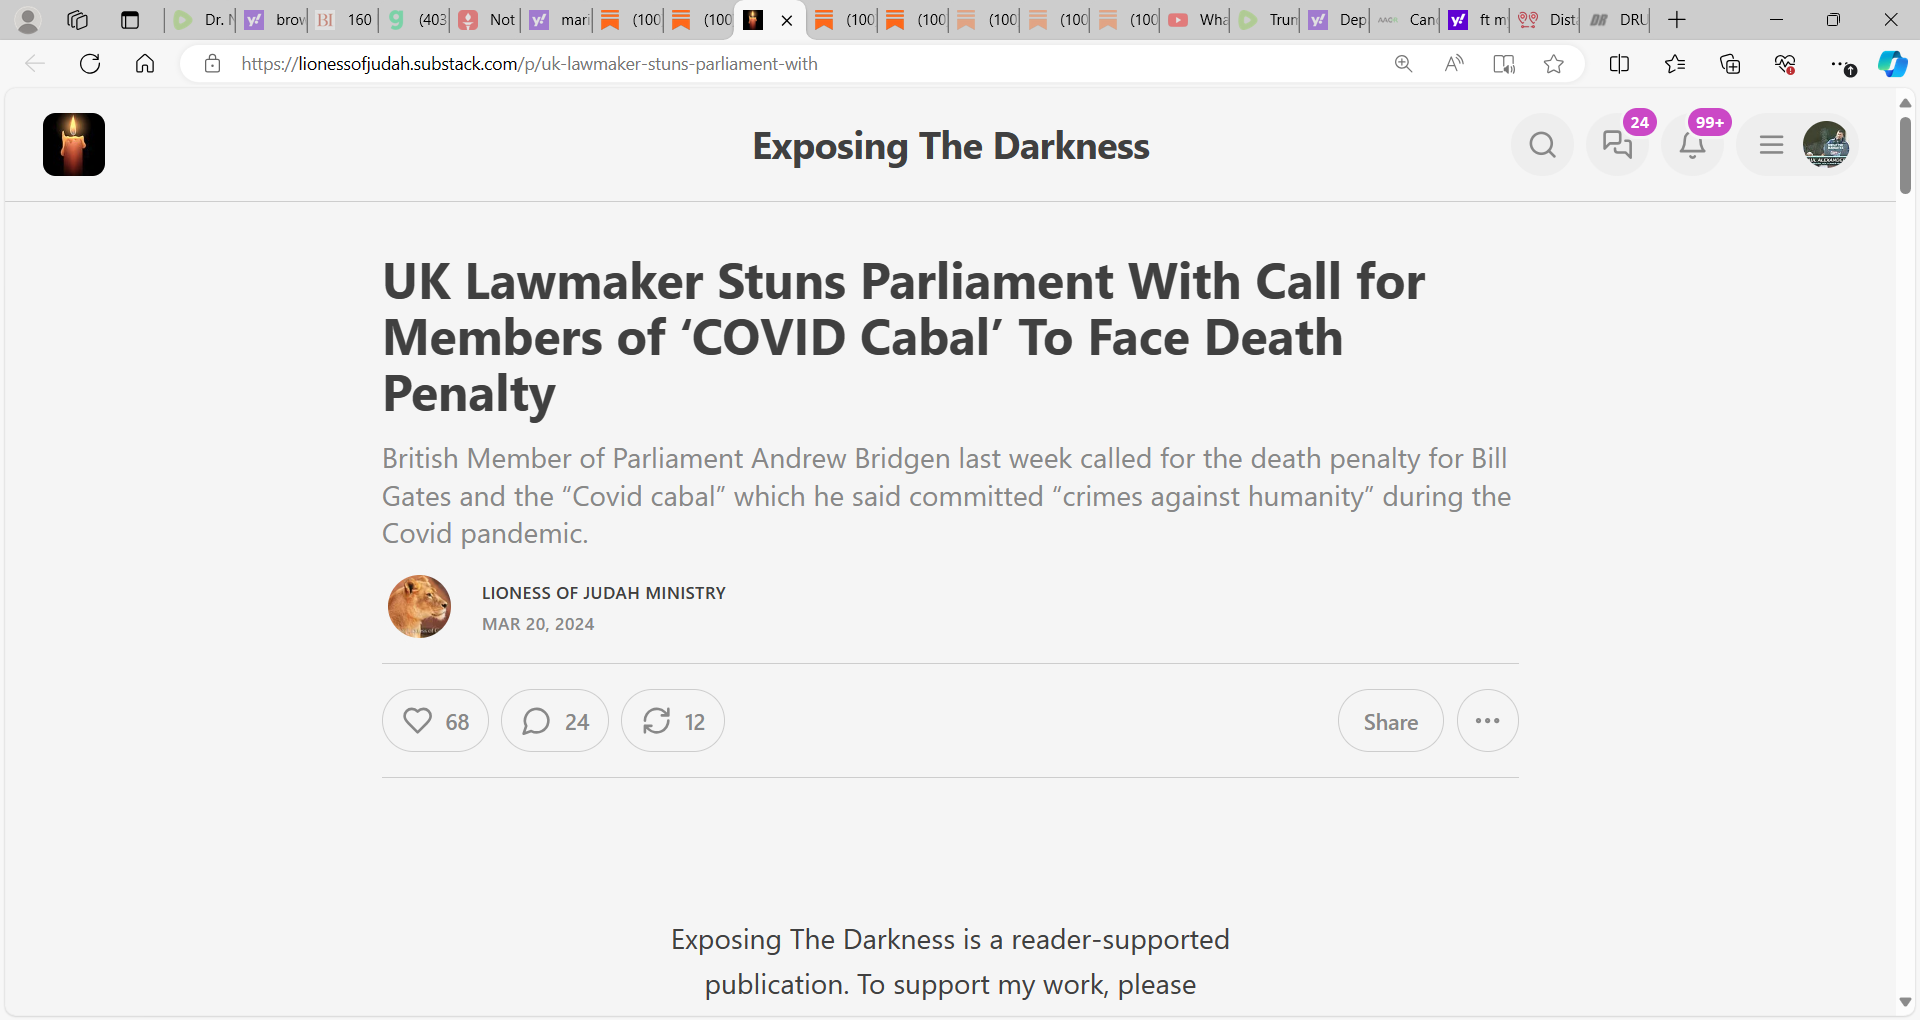Switch to the '(403' tab
The image size is (1920, 1020).
point(415,20)
